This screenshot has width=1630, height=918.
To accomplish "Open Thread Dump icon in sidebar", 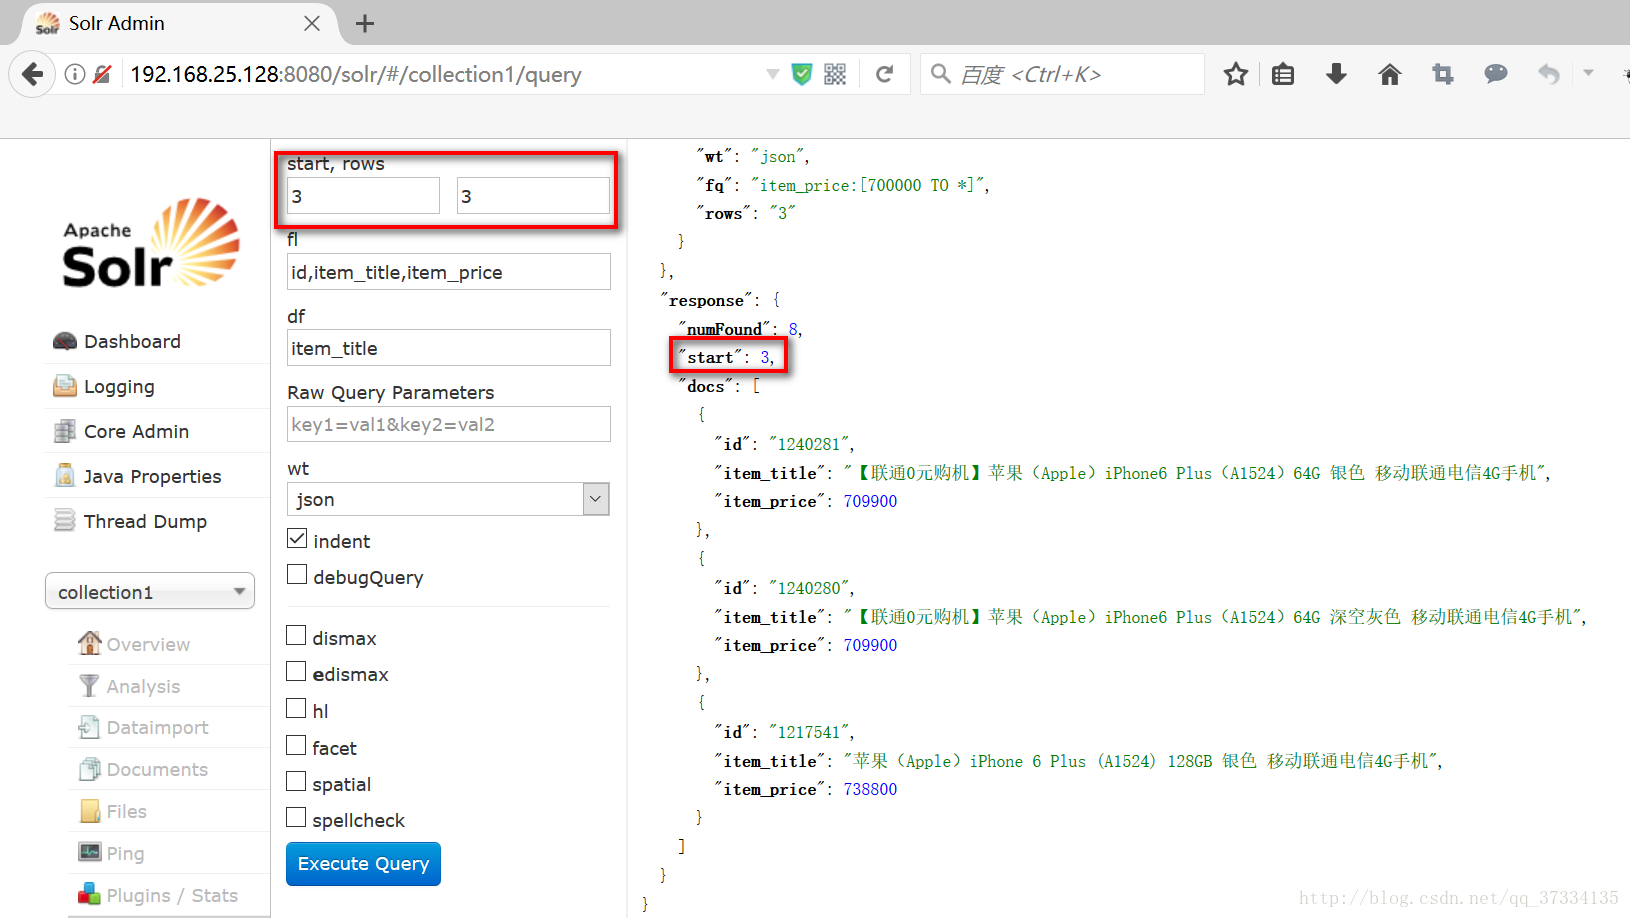I will click(x=65, y=521).
